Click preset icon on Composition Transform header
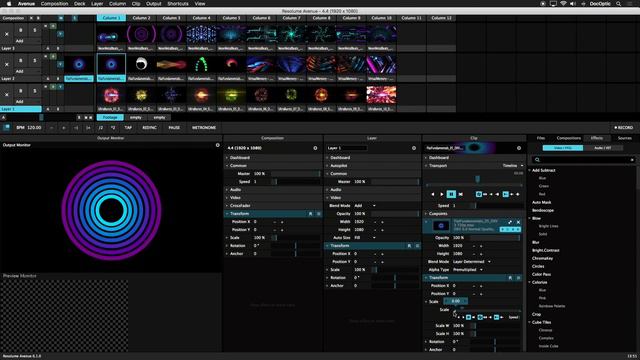Screen dimensions: 640x360 (x=311, y=214)
